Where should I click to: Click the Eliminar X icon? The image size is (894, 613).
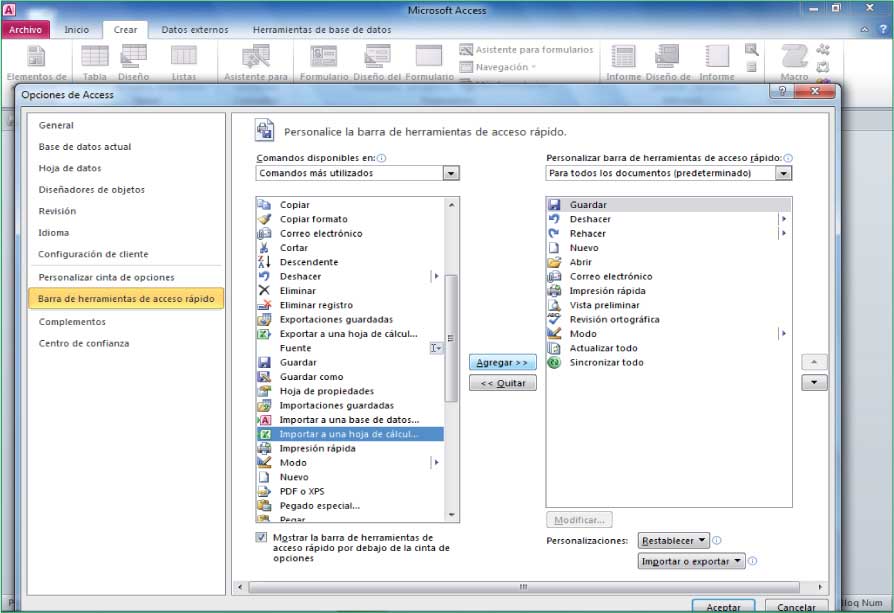click(264, 290)
